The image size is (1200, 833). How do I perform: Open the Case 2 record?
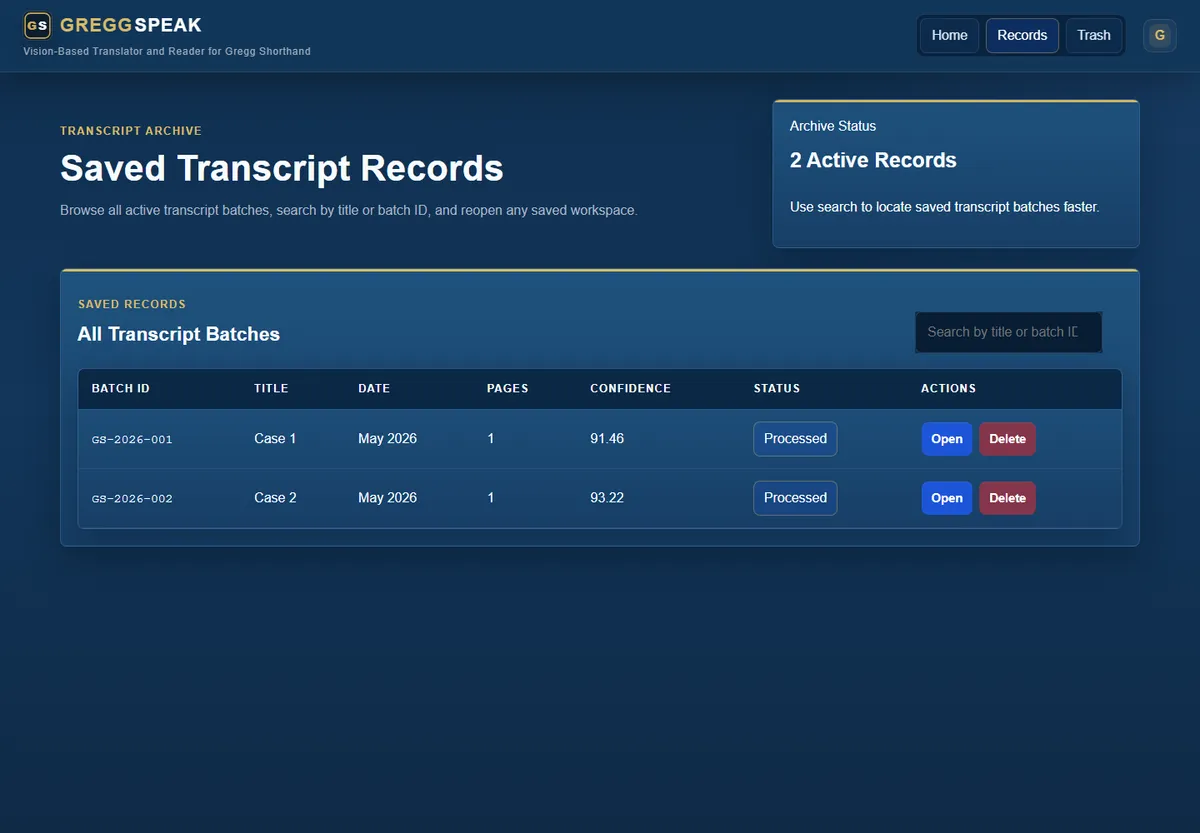point(947,498)
